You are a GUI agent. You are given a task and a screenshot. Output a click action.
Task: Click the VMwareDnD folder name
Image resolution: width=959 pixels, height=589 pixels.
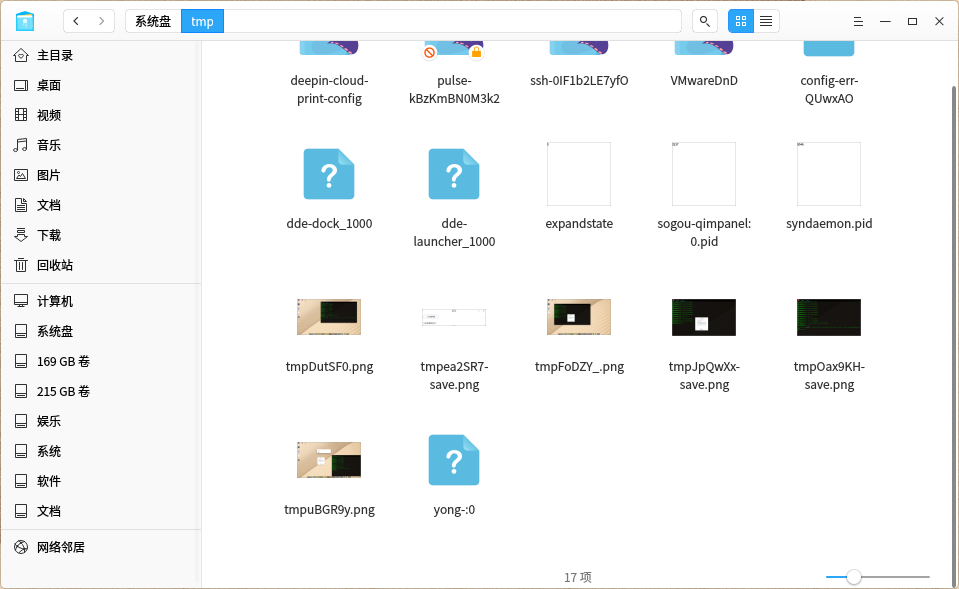[x=704, y=81]
